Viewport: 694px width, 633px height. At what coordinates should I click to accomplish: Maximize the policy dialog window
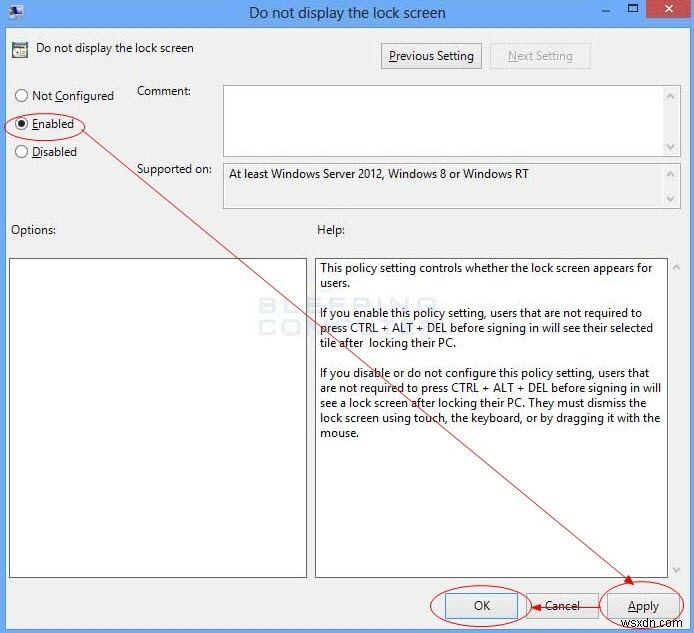coord(633,9)
